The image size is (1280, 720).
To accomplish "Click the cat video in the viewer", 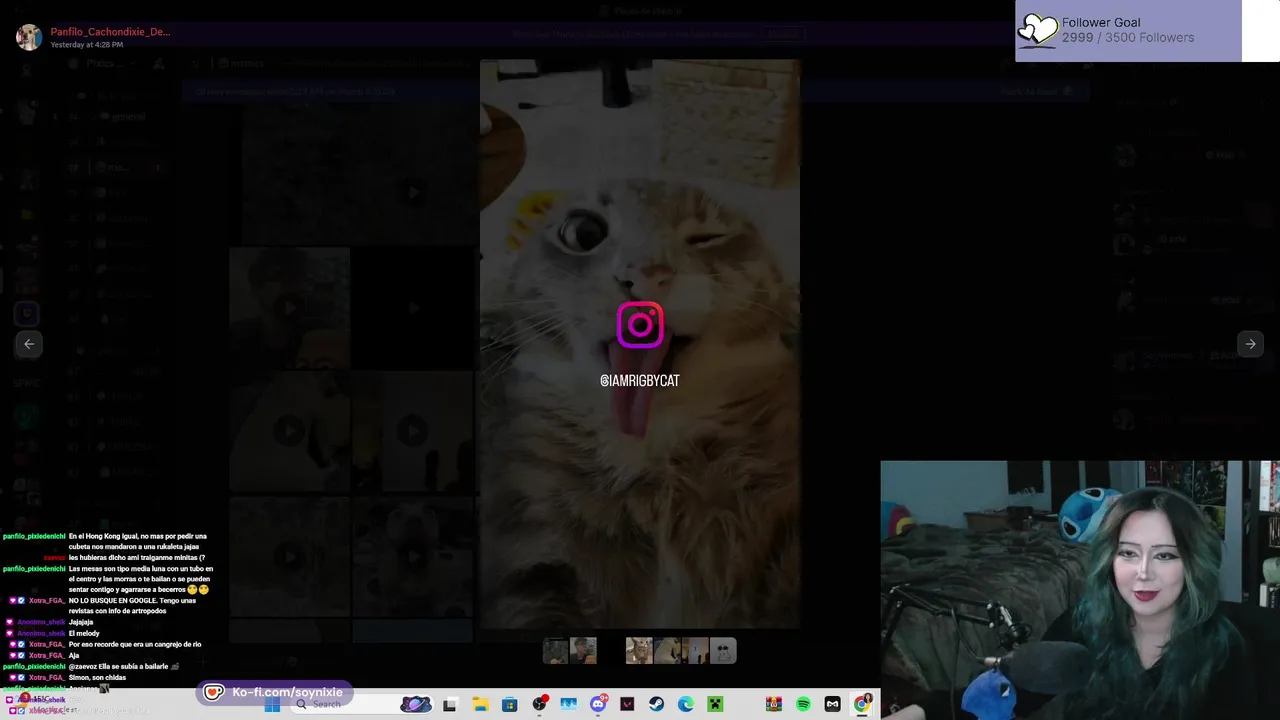I will click(x=640, y=344).
